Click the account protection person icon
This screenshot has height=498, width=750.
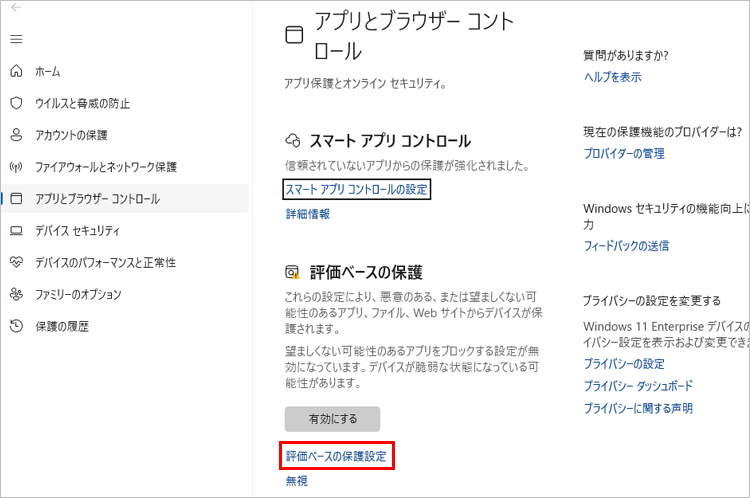(15, 135)
